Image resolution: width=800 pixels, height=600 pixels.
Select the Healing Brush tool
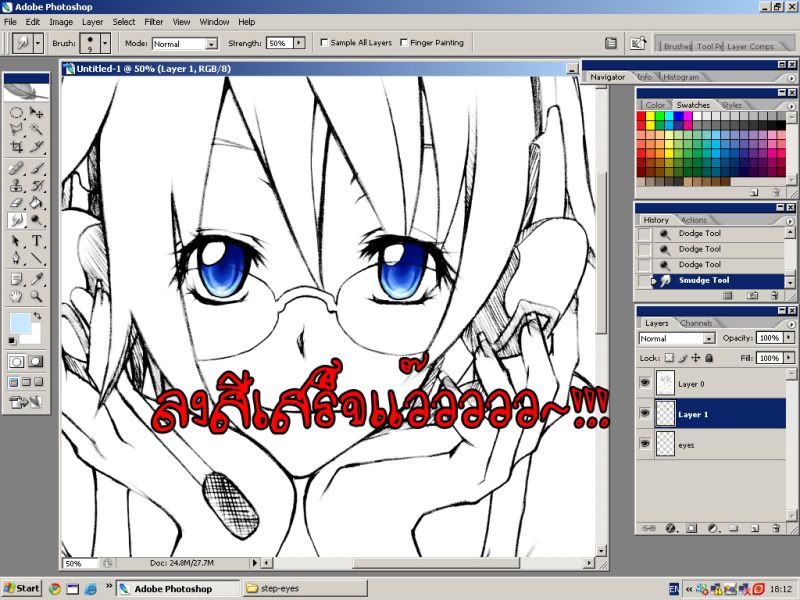pos(16,168)
